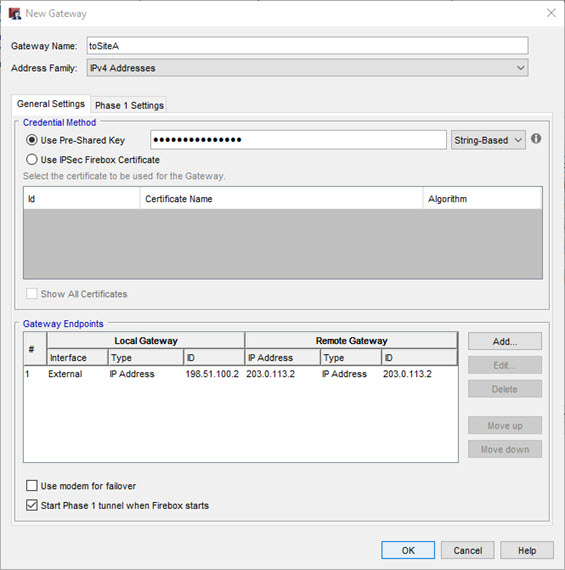Click the Edit... endpoint button

[505, 365]
